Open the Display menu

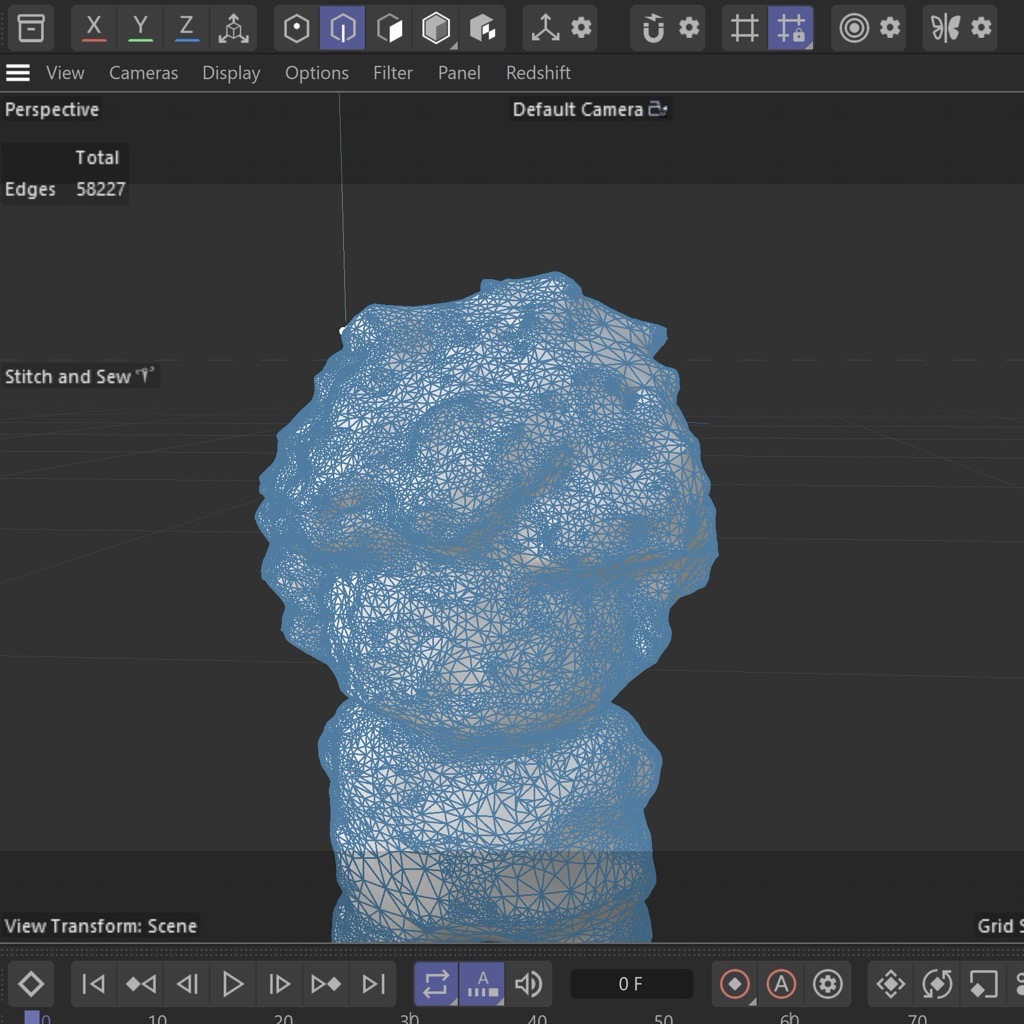pyautogui.click(x=231, y=73)
